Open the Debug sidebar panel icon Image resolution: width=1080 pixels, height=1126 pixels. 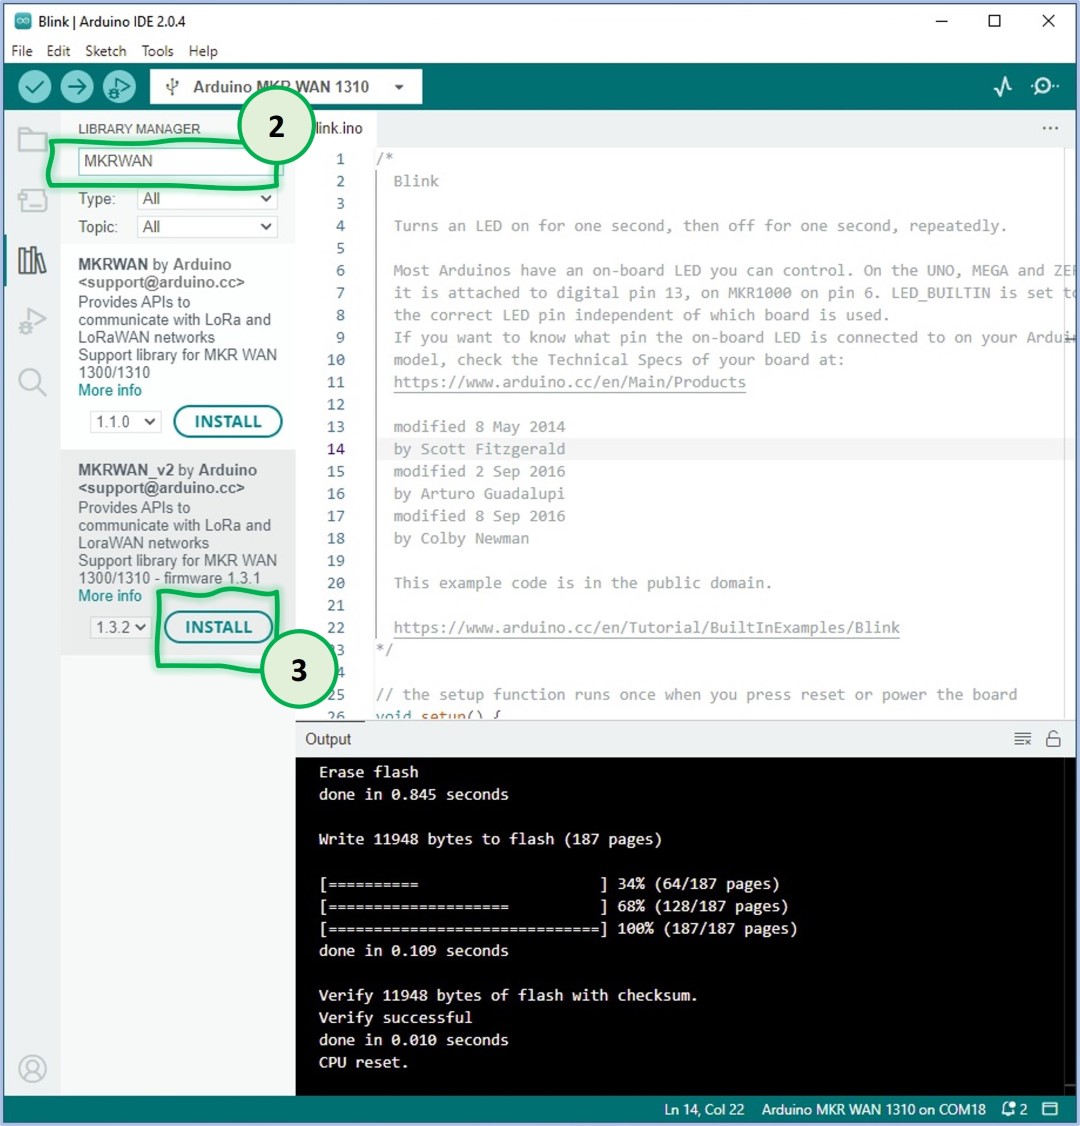click(x=32, y=320)
